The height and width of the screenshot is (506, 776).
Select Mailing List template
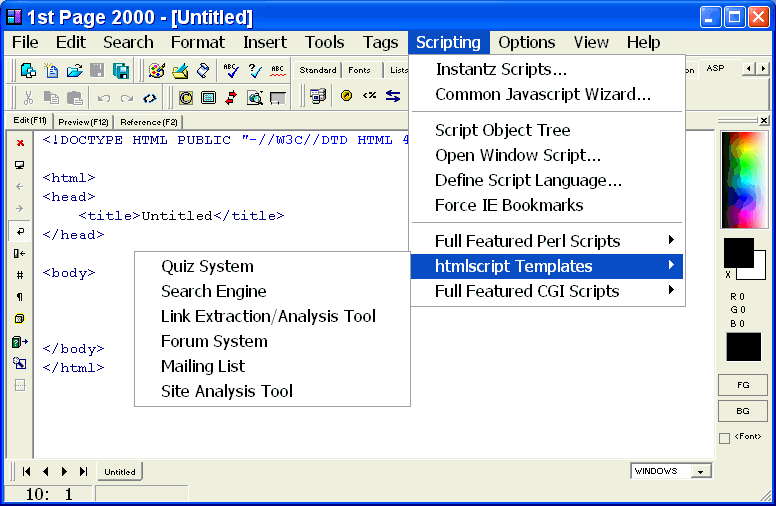pyautogui.click(x=272, y=366)
